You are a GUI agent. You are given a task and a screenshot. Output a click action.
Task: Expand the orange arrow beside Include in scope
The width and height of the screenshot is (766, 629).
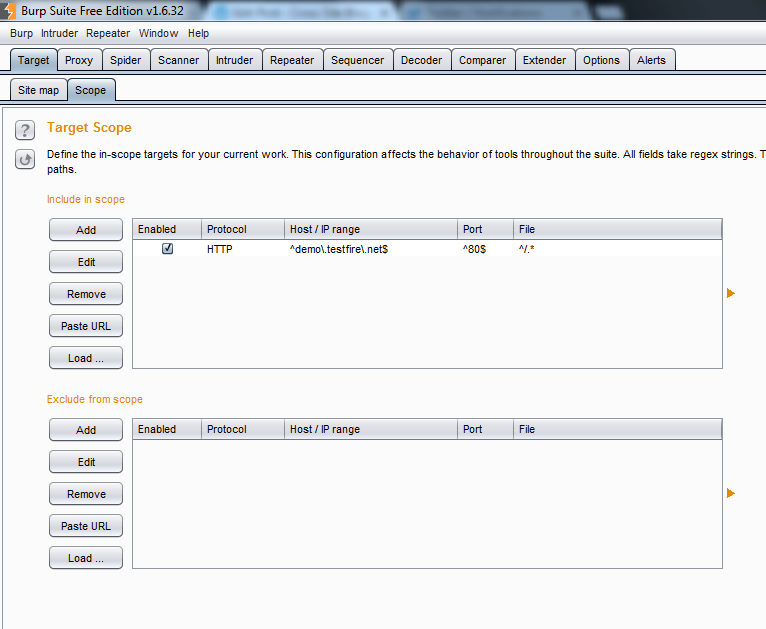731,293
